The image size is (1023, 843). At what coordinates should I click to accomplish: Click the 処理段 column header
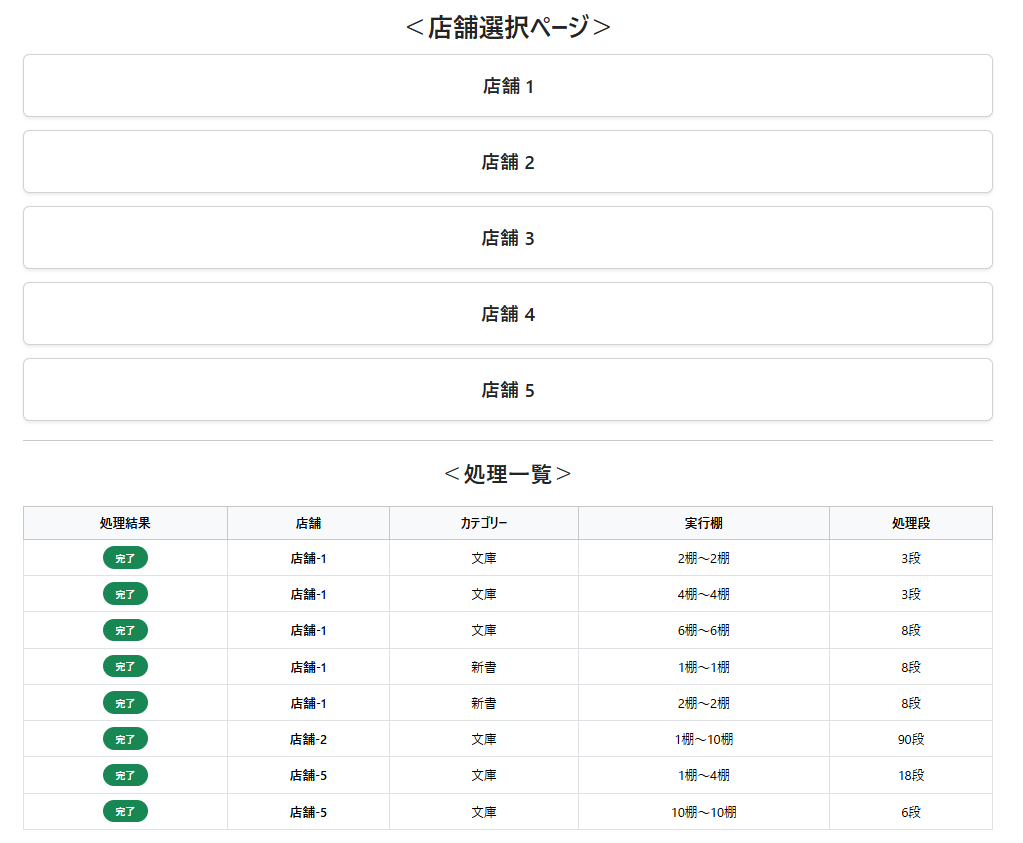910,523
